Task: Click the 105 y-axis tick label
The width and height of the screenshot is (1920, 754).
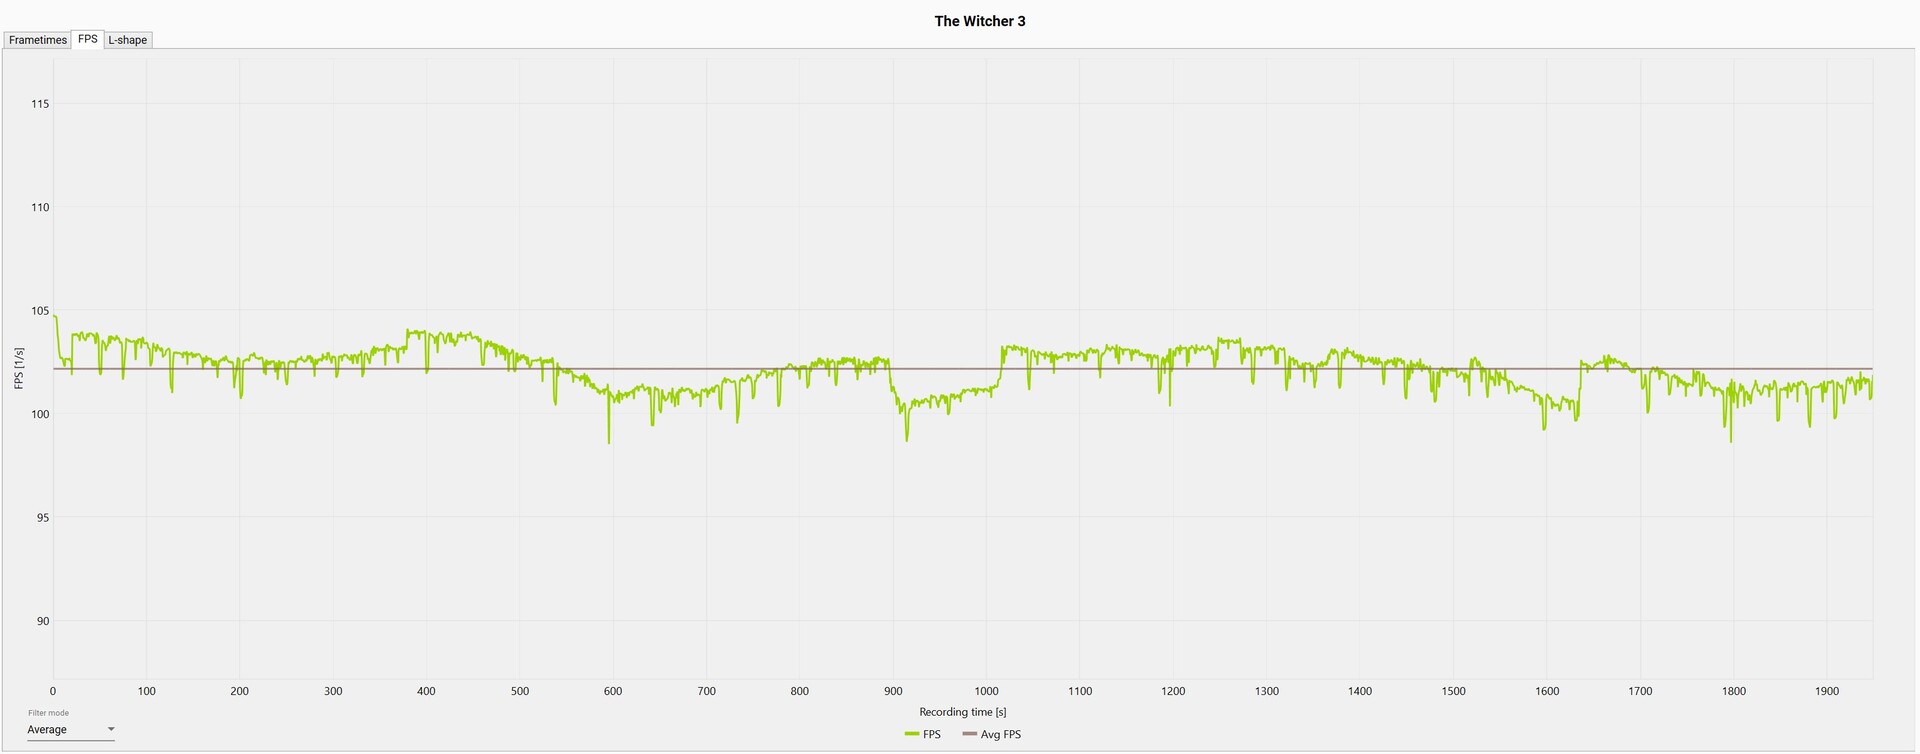Action: (x=40, y=311)
